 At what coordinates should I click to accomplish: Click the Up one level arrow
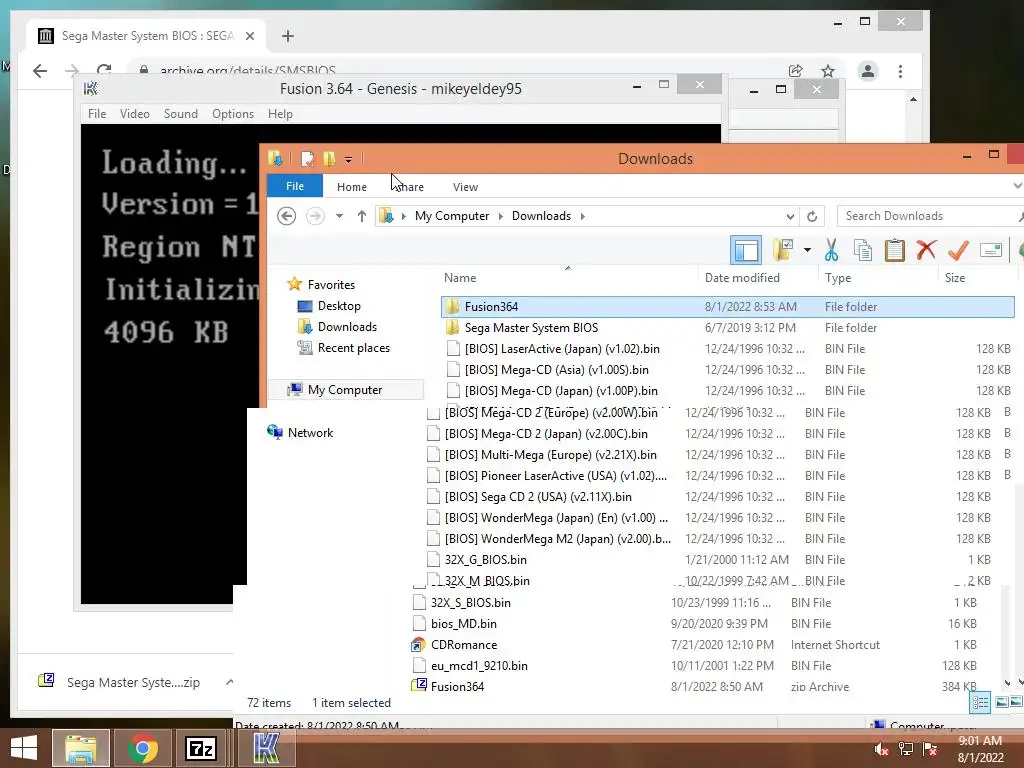coord(362,216)
